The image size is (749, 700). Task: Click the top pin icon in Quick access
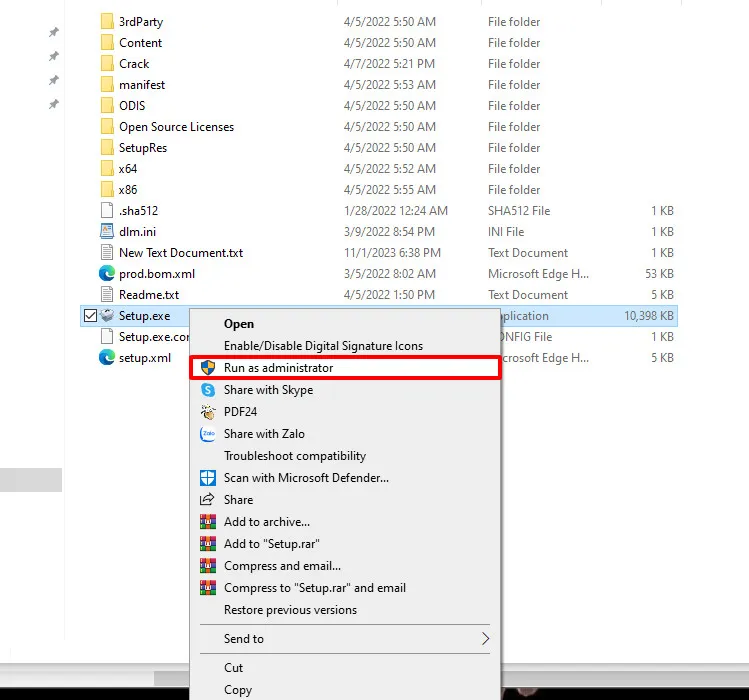(x=54, y=32)
